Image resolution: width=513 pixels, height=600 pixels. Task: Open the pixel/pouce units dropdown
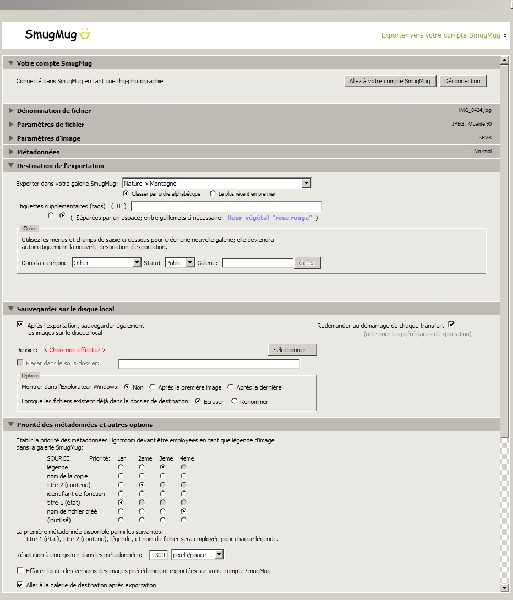click(219, 554)
